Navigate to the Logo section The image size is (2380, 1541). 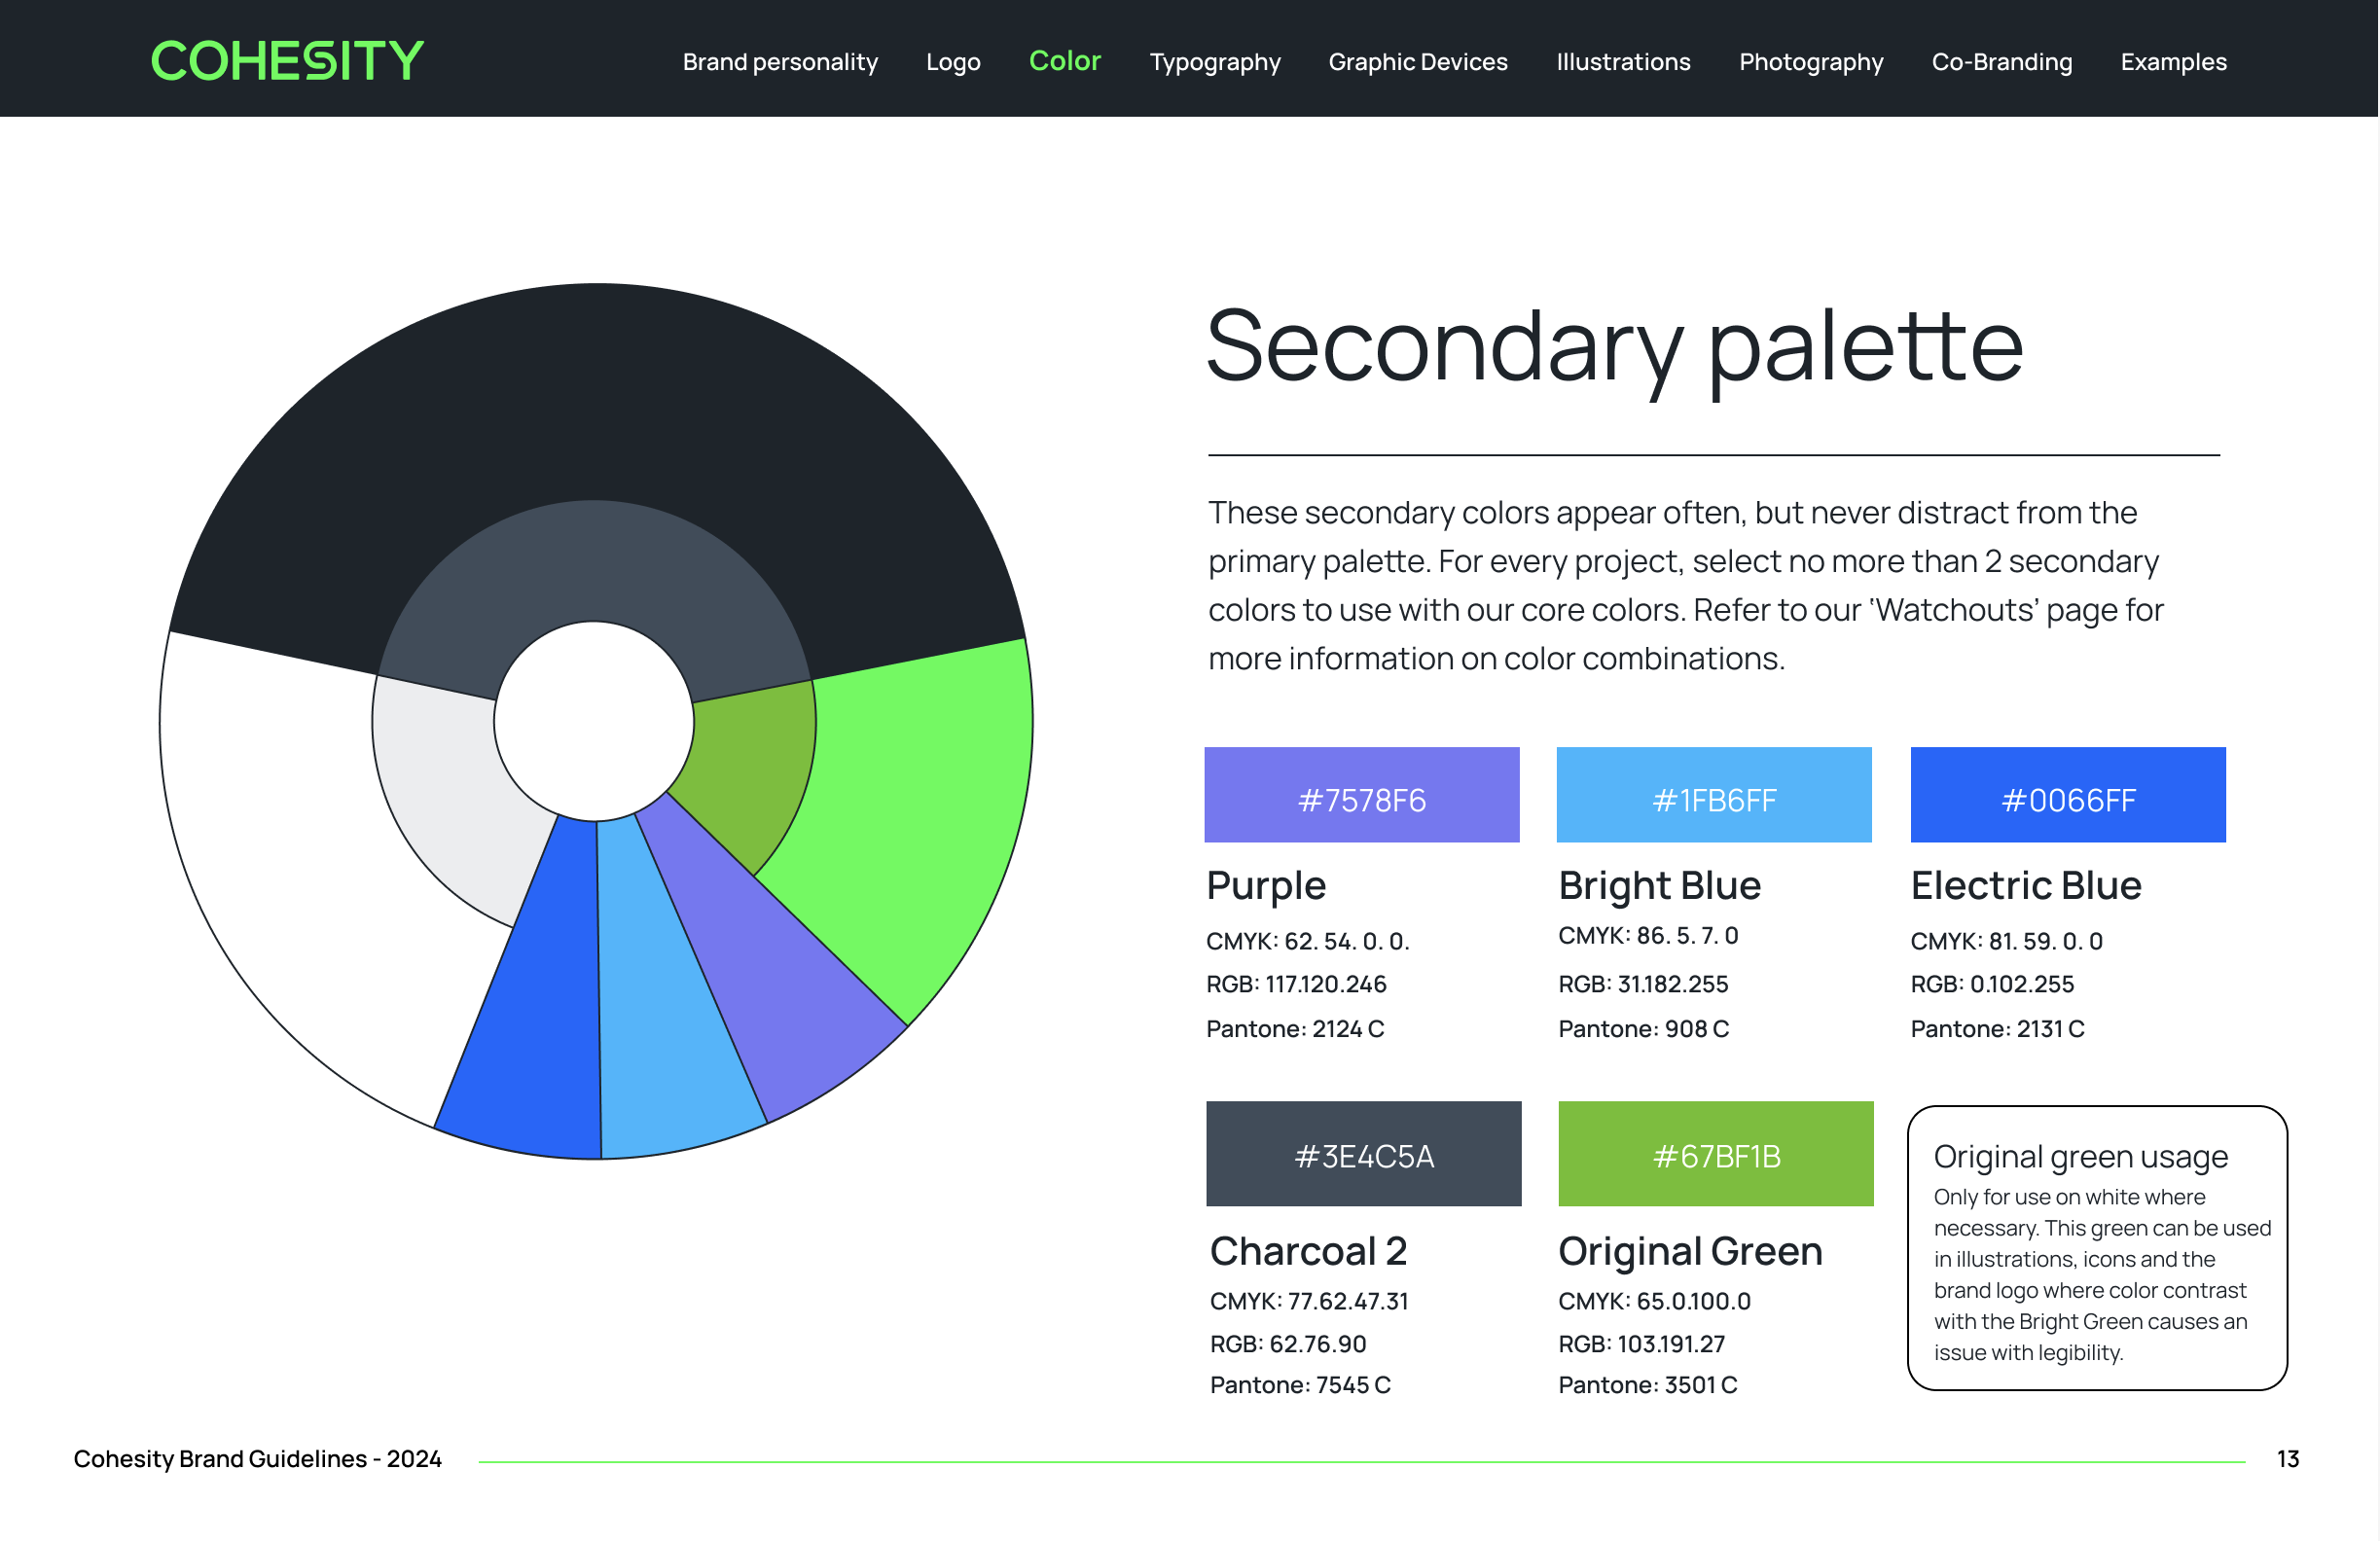(x=953, y=62)
